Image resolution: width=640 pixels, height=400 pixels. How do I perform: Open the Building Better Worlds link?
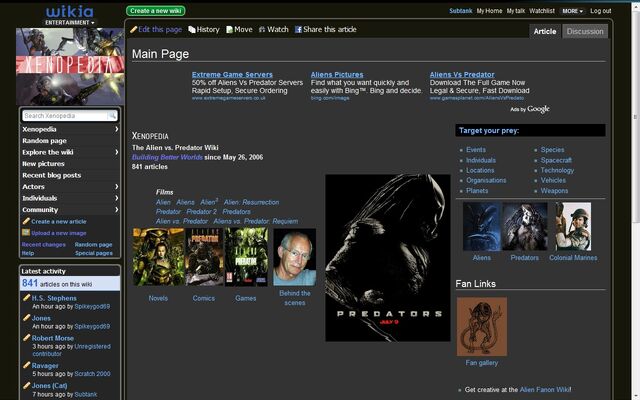(x=167, y=157)
